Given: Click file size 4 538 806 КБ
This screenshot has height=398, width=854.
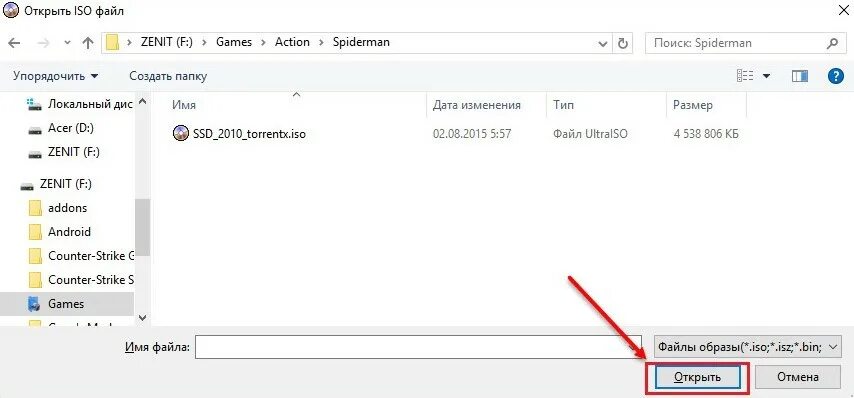Looking at the screenshot, I should (x=706, y=133).
